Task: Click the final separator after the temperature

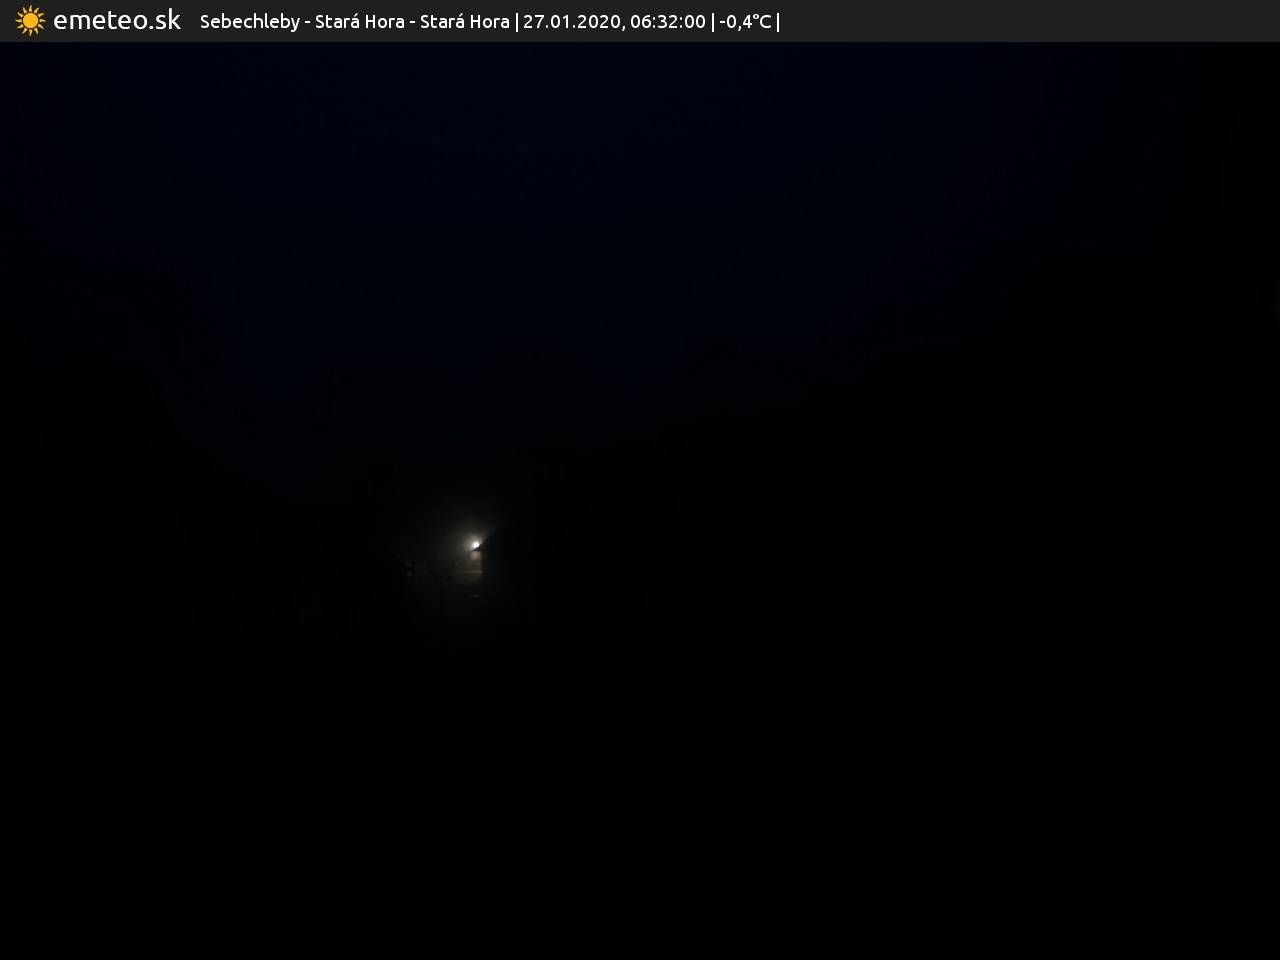Action: (x=778, y=21)
